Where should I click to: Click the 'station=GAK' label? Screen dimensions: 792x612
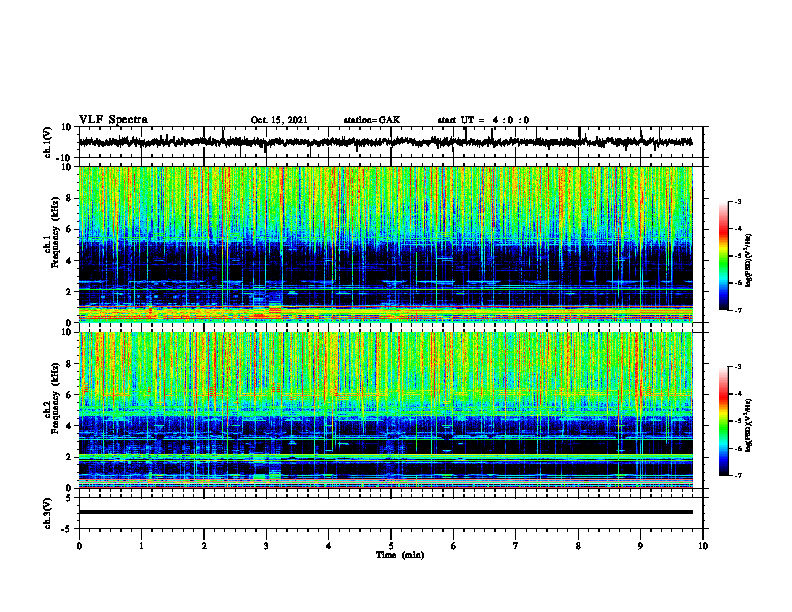pyautogui.click(x=372, y=120)
